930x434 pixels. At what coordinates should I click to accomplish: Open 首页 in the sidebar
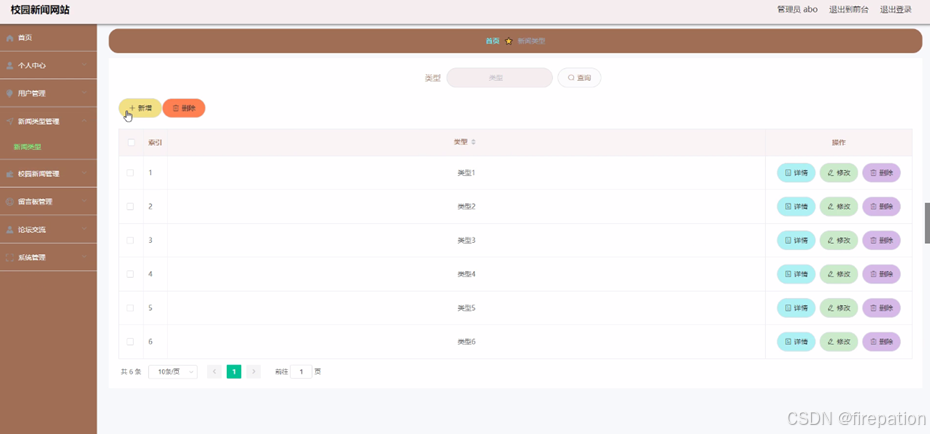pyautogui.click(x=49, y=38)
